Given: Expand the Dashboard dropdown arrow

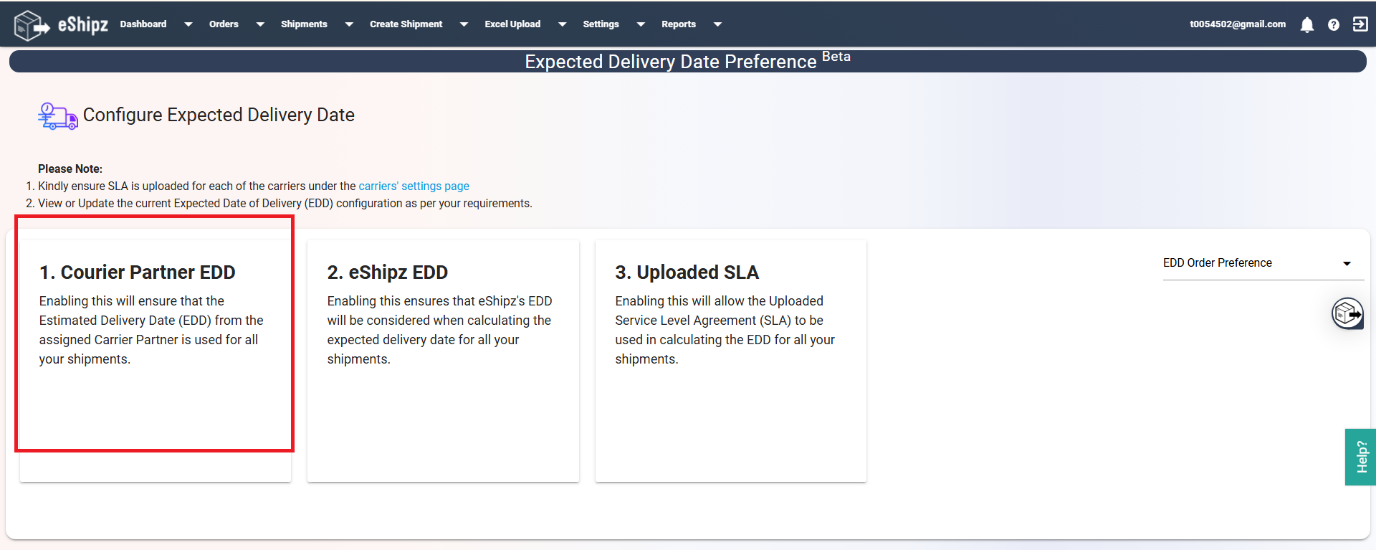Looking at the screenshot, I should pos(188,25).
